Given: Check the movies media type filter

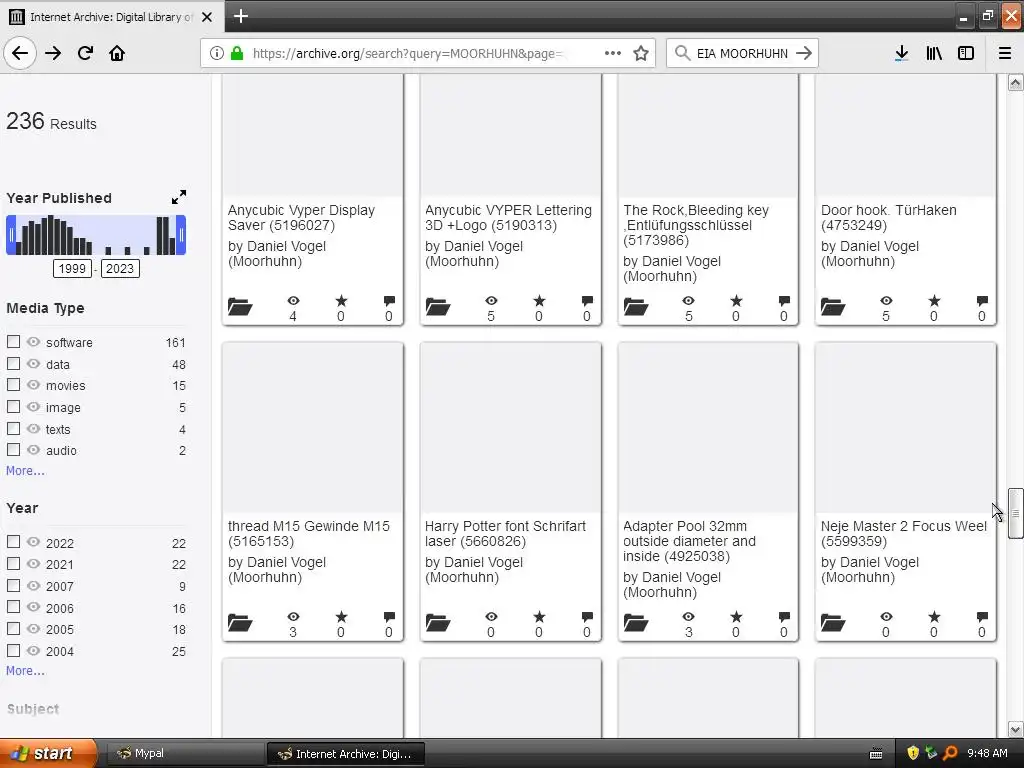Looking at the screenshot, I should click(13, 385).
